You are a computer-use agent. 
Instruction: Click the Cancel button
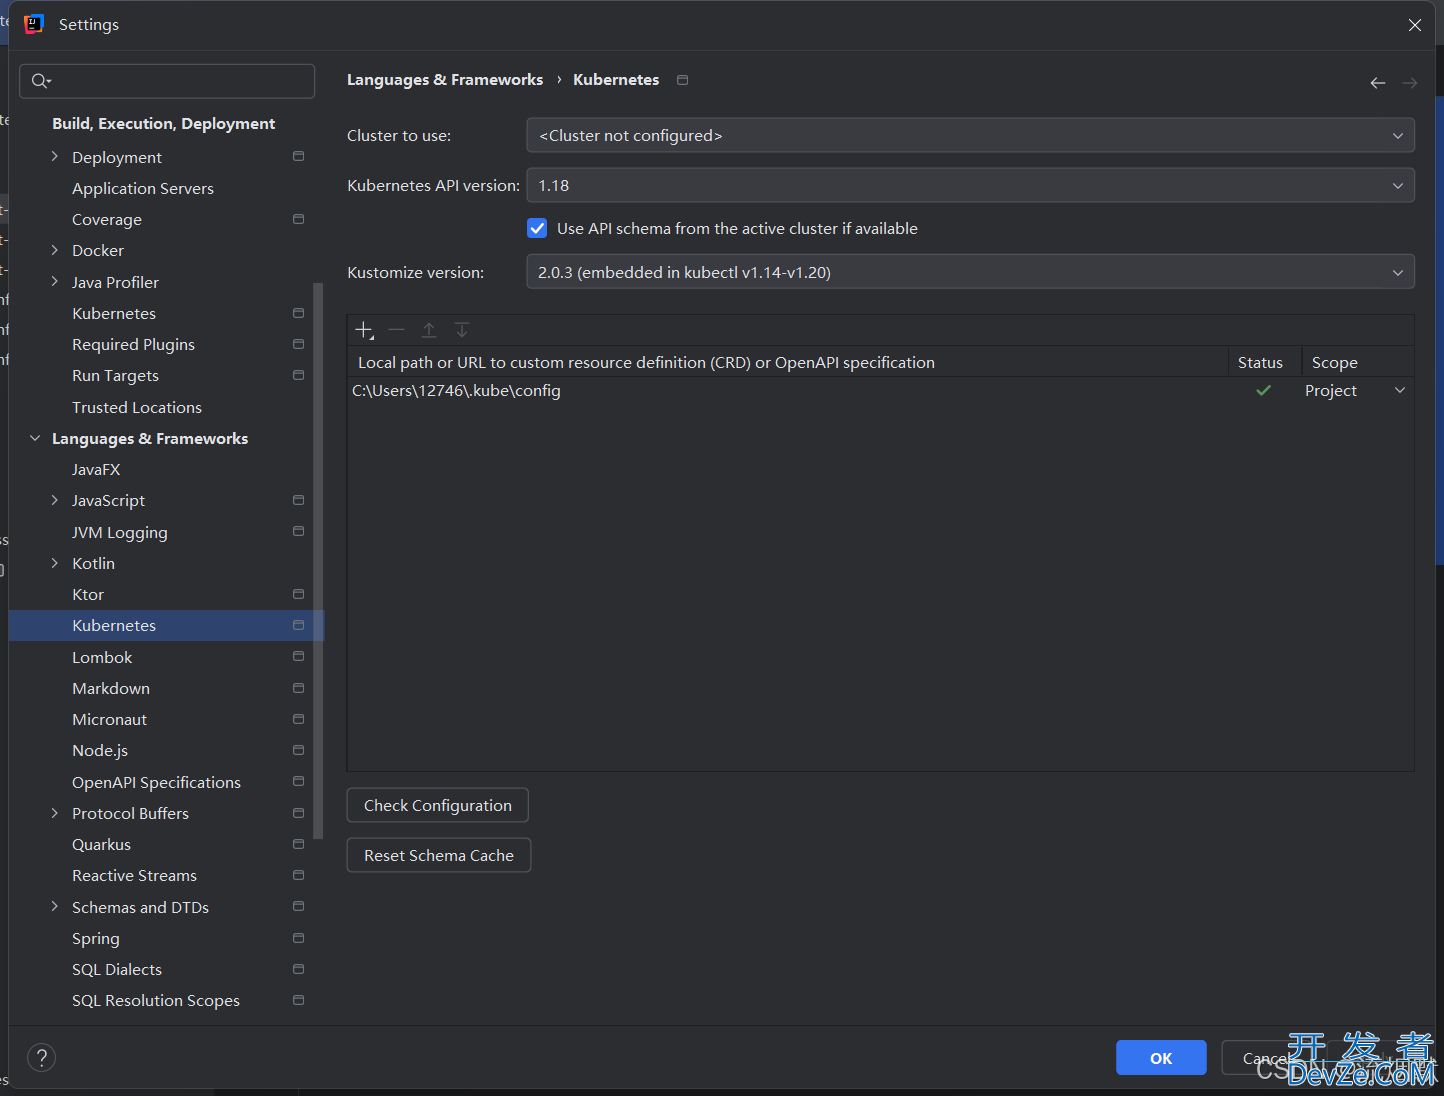point(1266,1058)
